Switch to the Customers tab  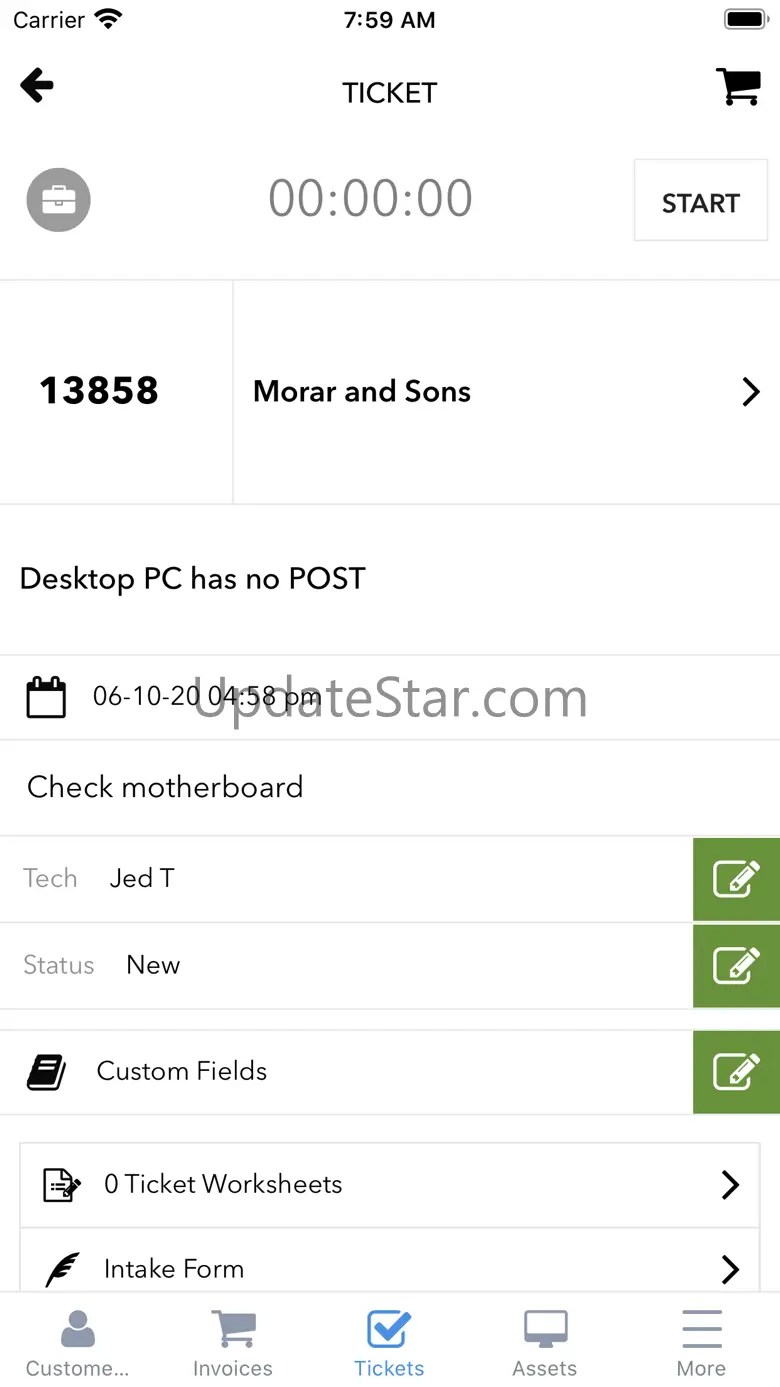[x=77, y=1343]
